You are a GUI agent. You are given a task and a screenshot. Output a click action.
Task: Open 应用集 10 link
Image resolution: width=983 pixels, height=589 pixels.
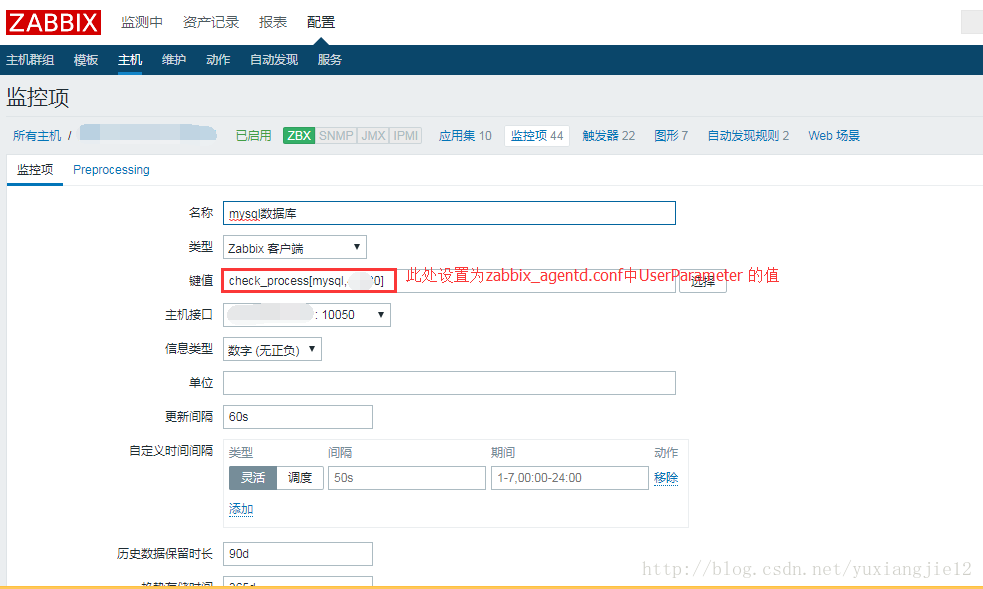pyautogui.click(x=465, y=135)
